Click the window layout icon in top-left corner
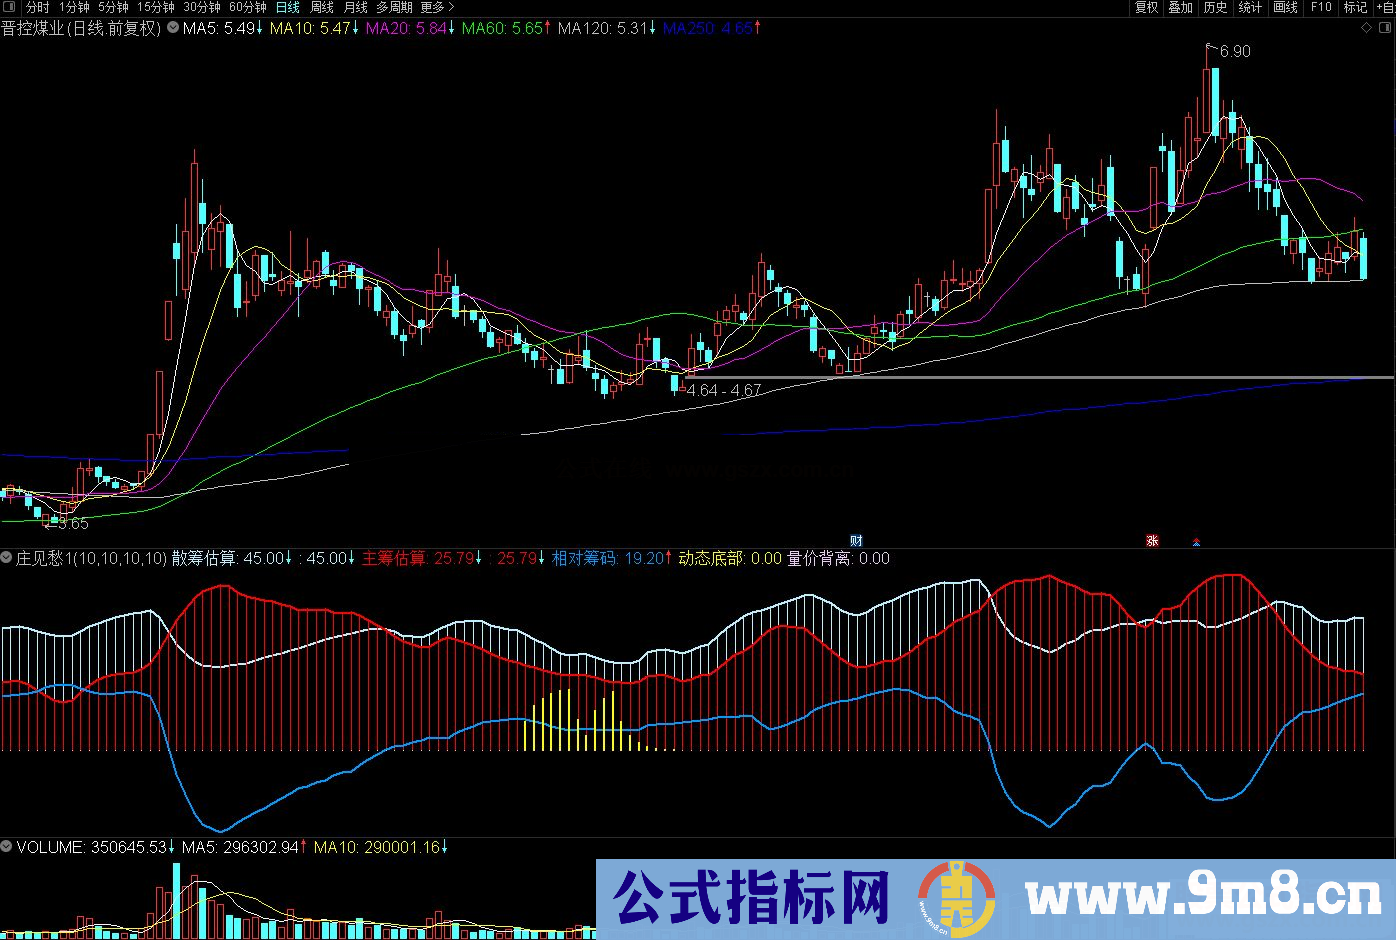The image size is (1396, 940). tap(9, 6)
